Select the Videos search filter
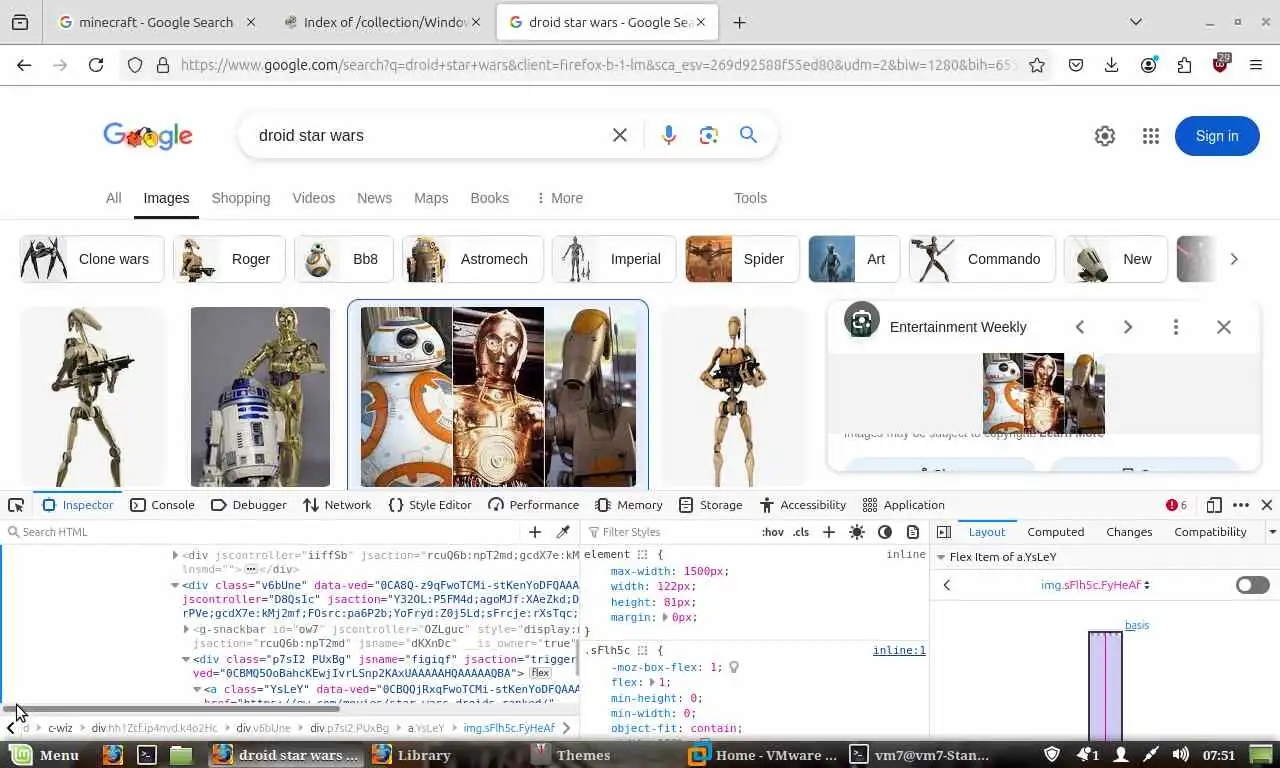Screen dimensions: 1280x768 [314, 198]
